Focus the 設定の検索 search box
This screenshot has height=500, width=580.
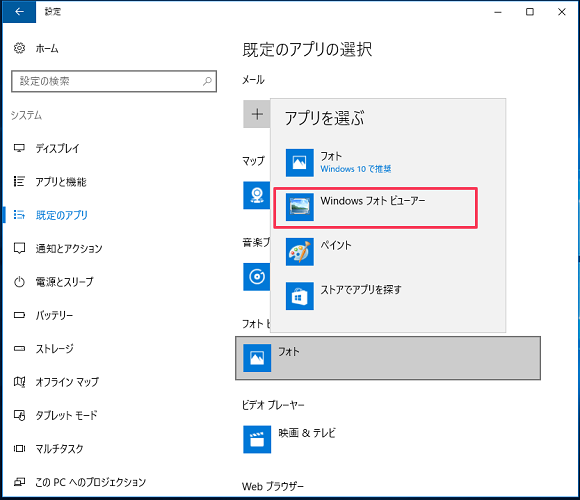tap(114, 81)
